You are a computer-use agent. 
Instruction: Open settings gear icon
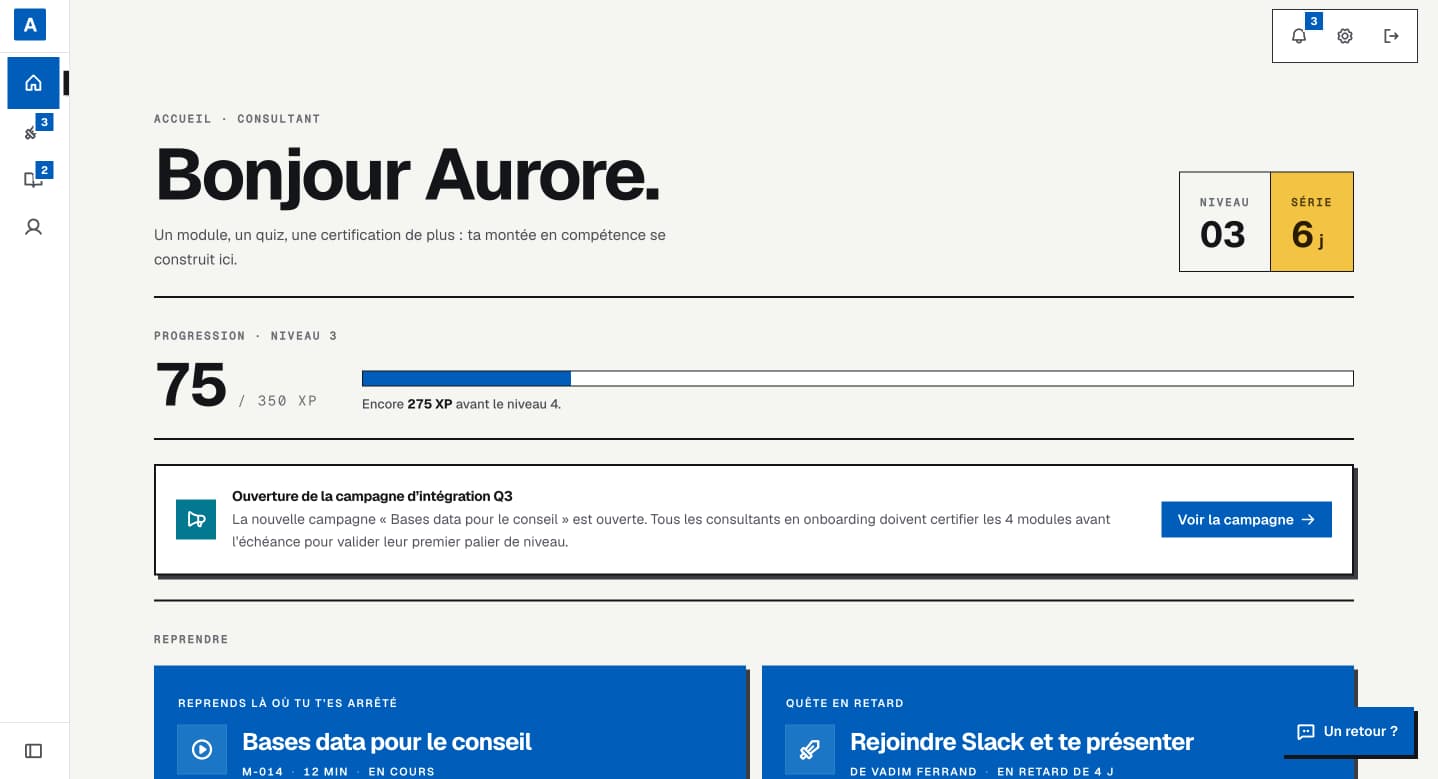pos(1345,36)
